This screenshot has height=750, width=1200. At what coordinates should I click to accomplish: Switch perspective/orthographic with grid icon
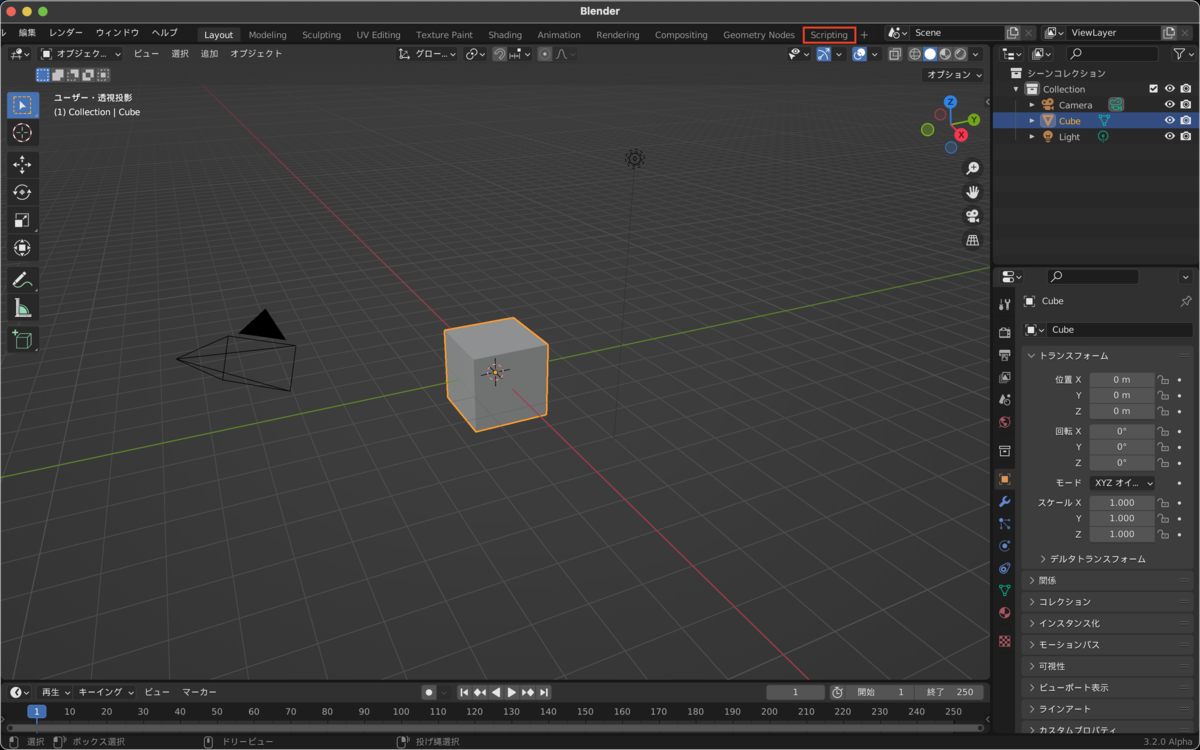(x=972, y=241)
